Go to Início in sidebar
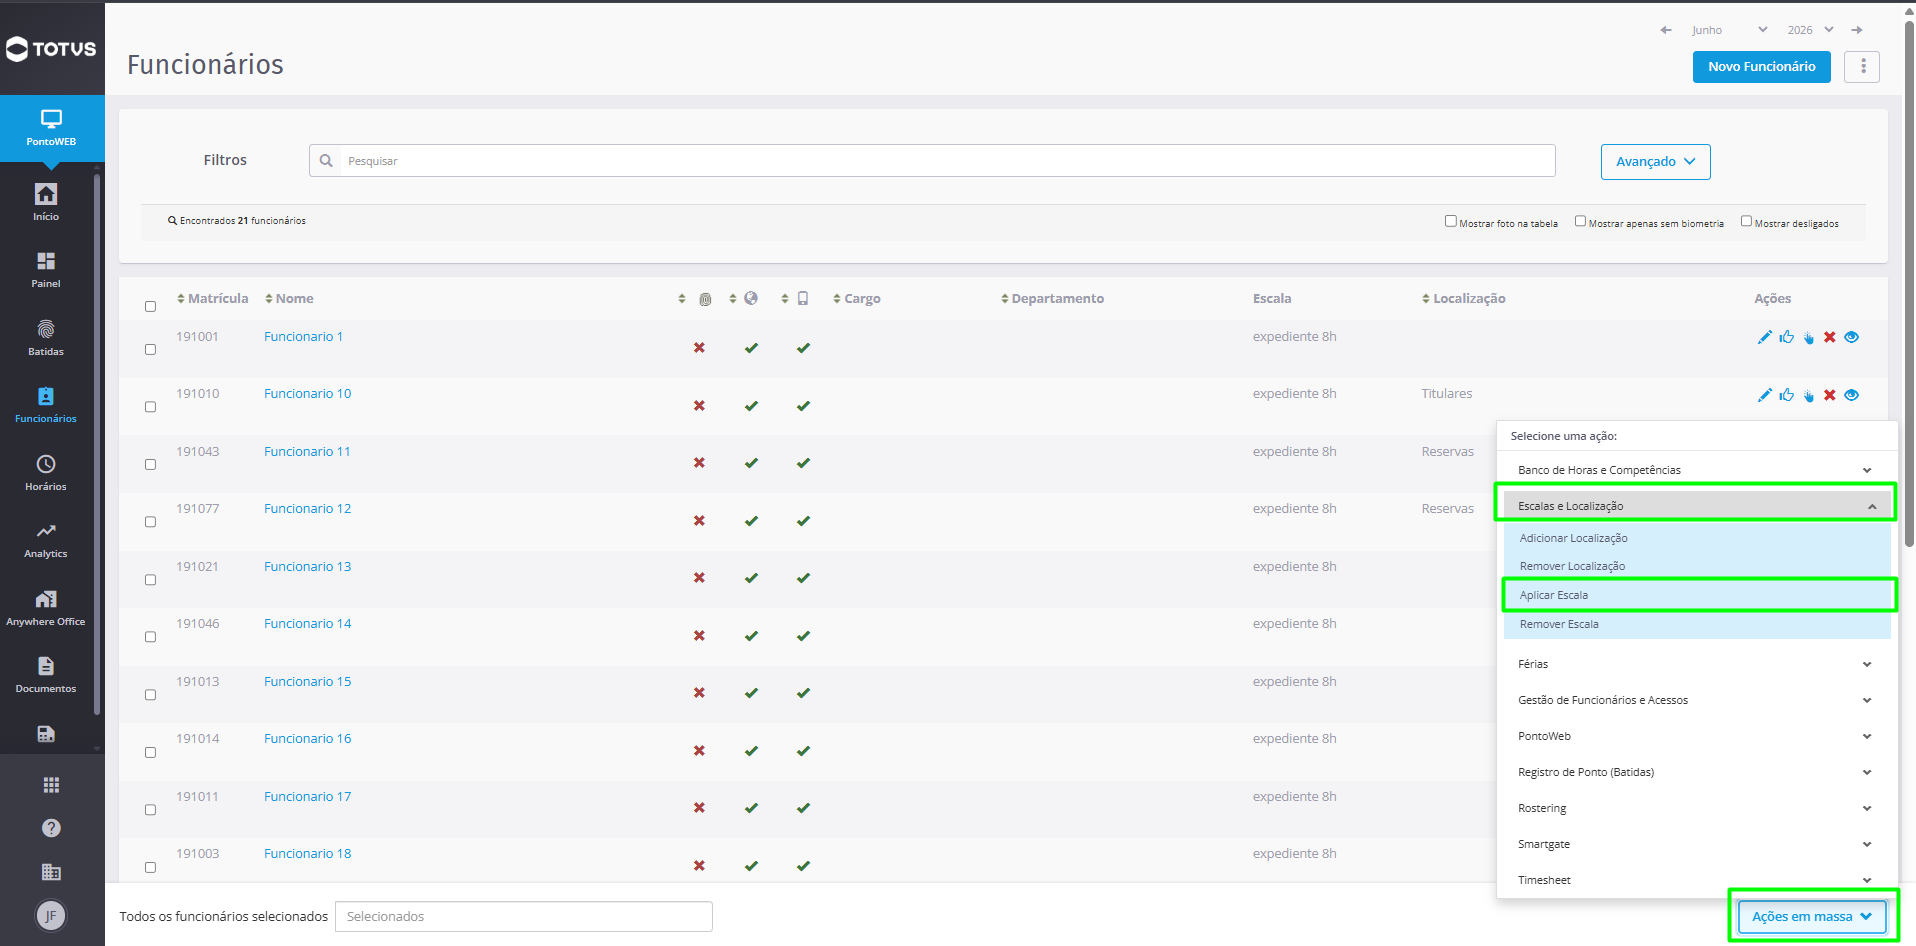Screen dimensions: 1916x946 tap(46, 202)
